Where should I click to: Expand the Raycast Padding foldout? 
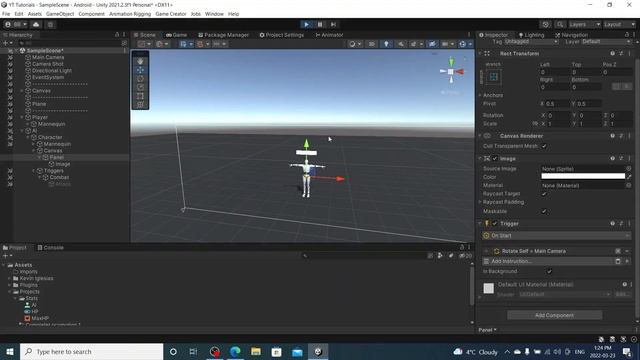[480, 202]
